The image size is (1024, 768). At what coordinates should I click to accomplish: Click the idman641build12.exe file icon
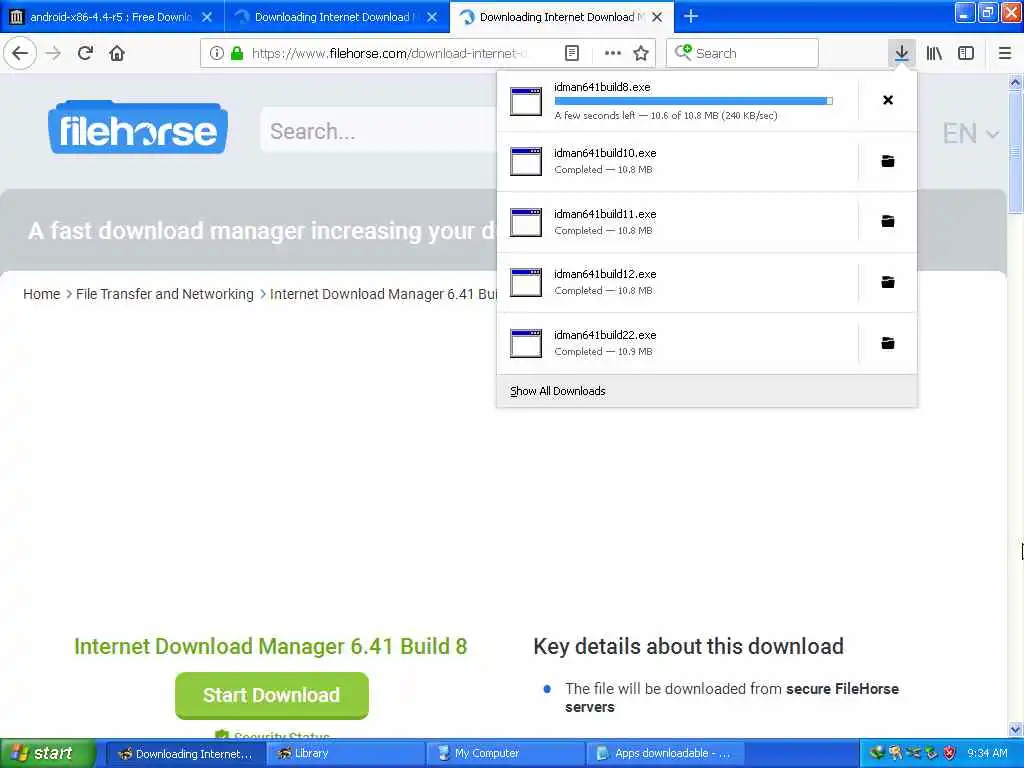click(x=526, y=282)
